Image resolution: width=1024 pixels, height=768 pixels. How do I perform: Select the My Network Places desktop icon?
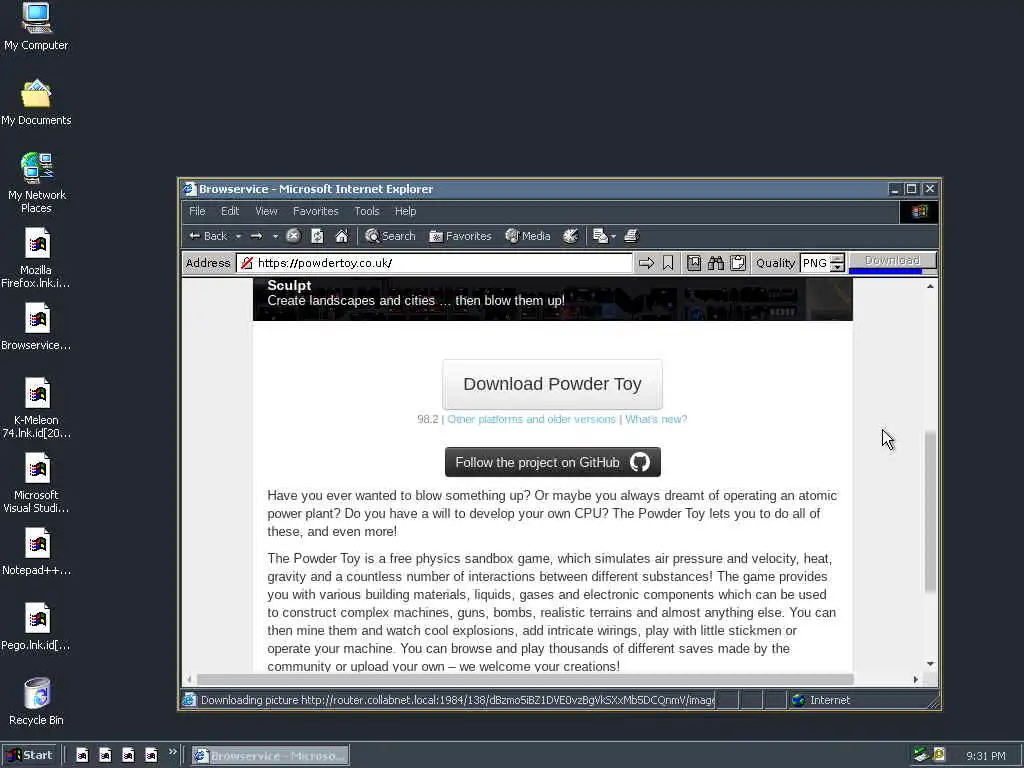point(36,183)
